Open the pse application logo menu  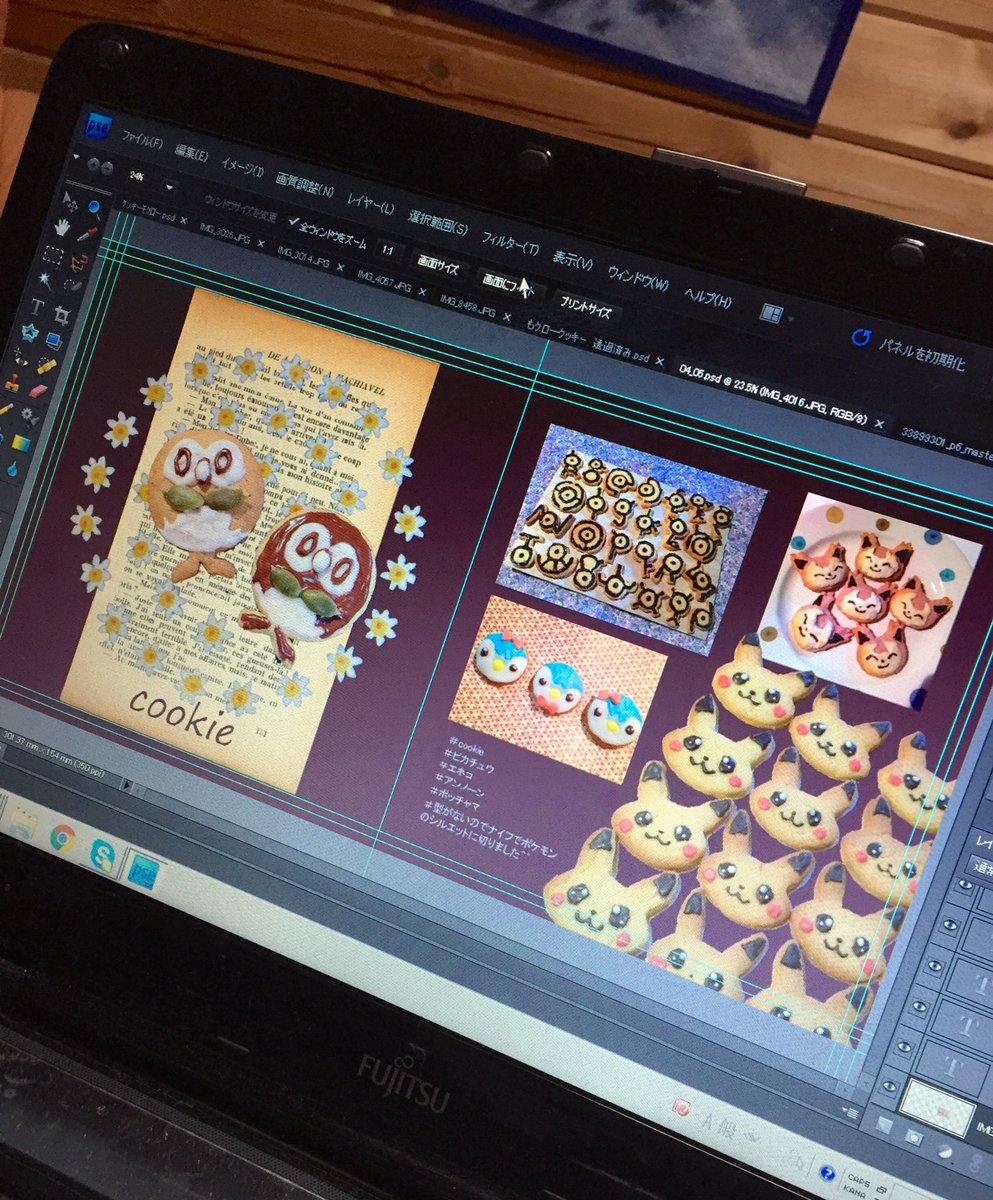pyautogui.click(x=98, y=127)
